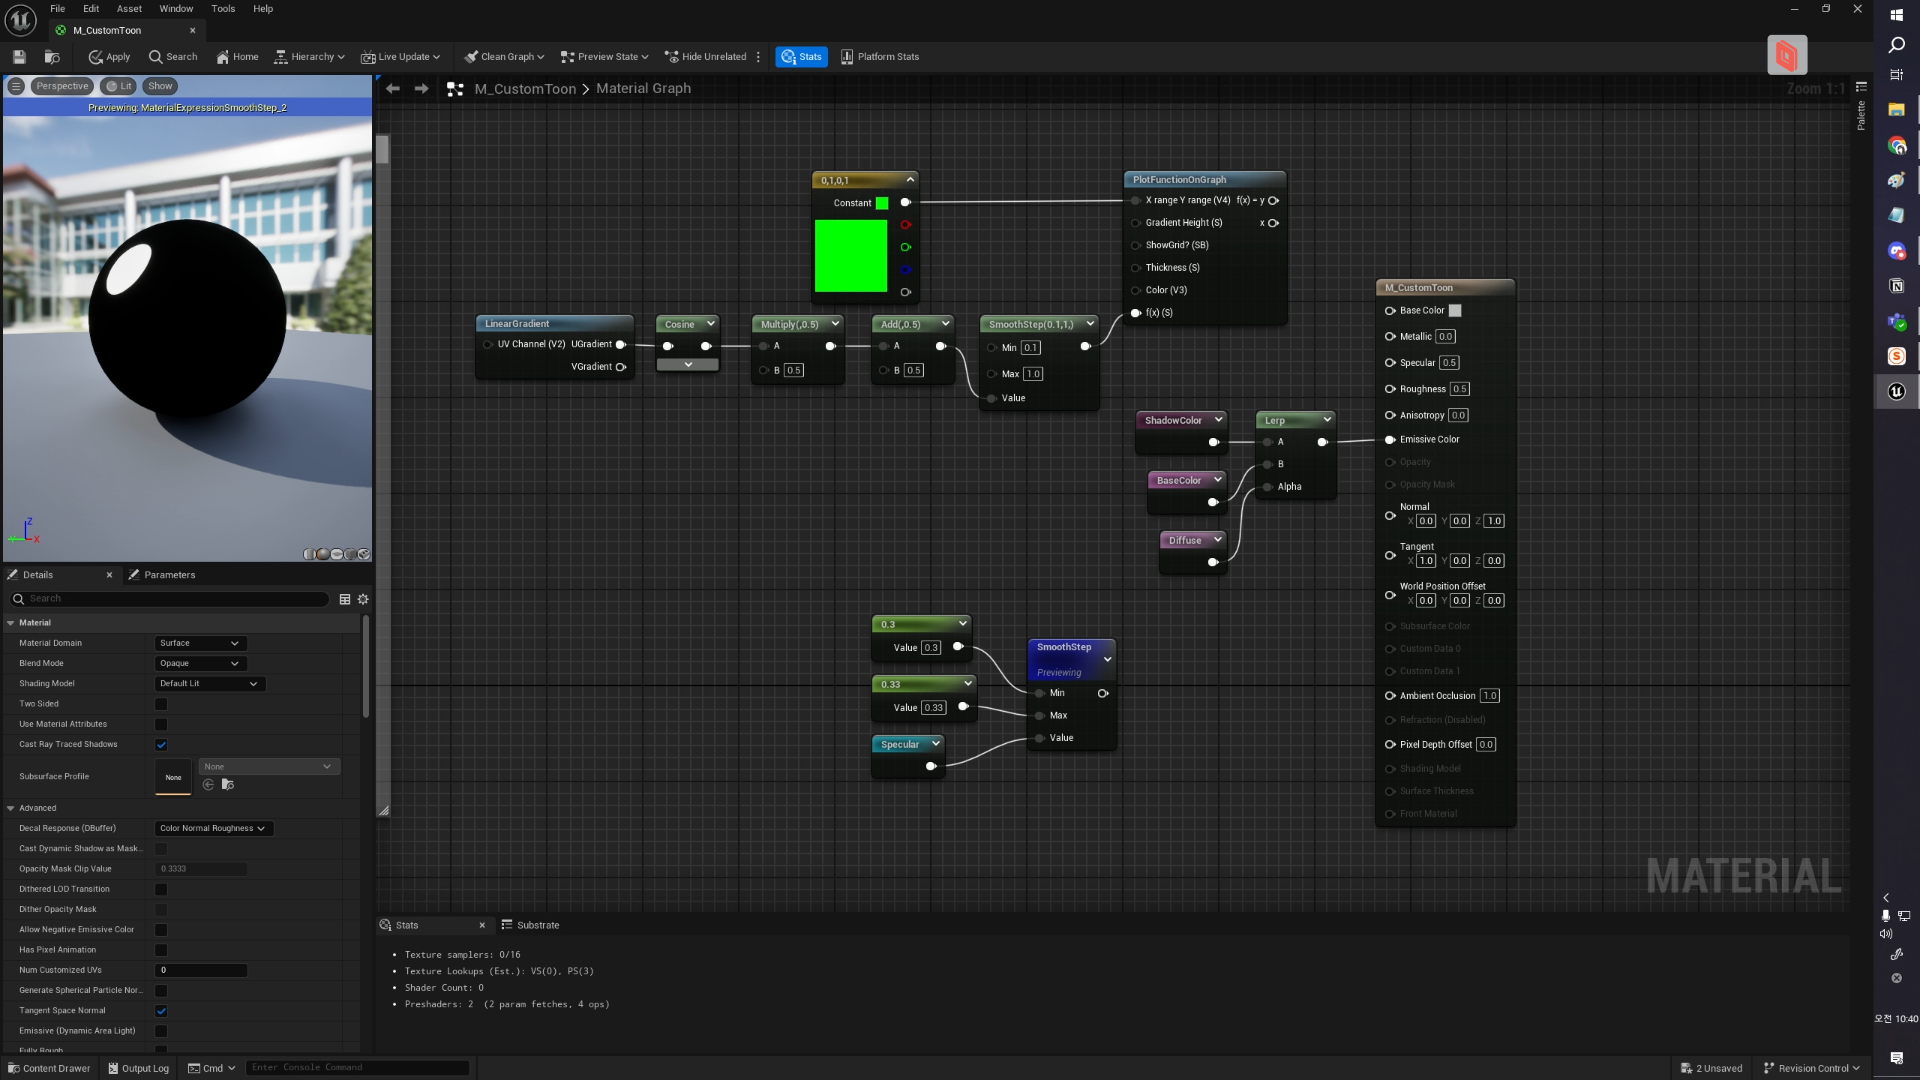
Task: Click the Home toolbar icon
Action: click(x=237, y=57)
